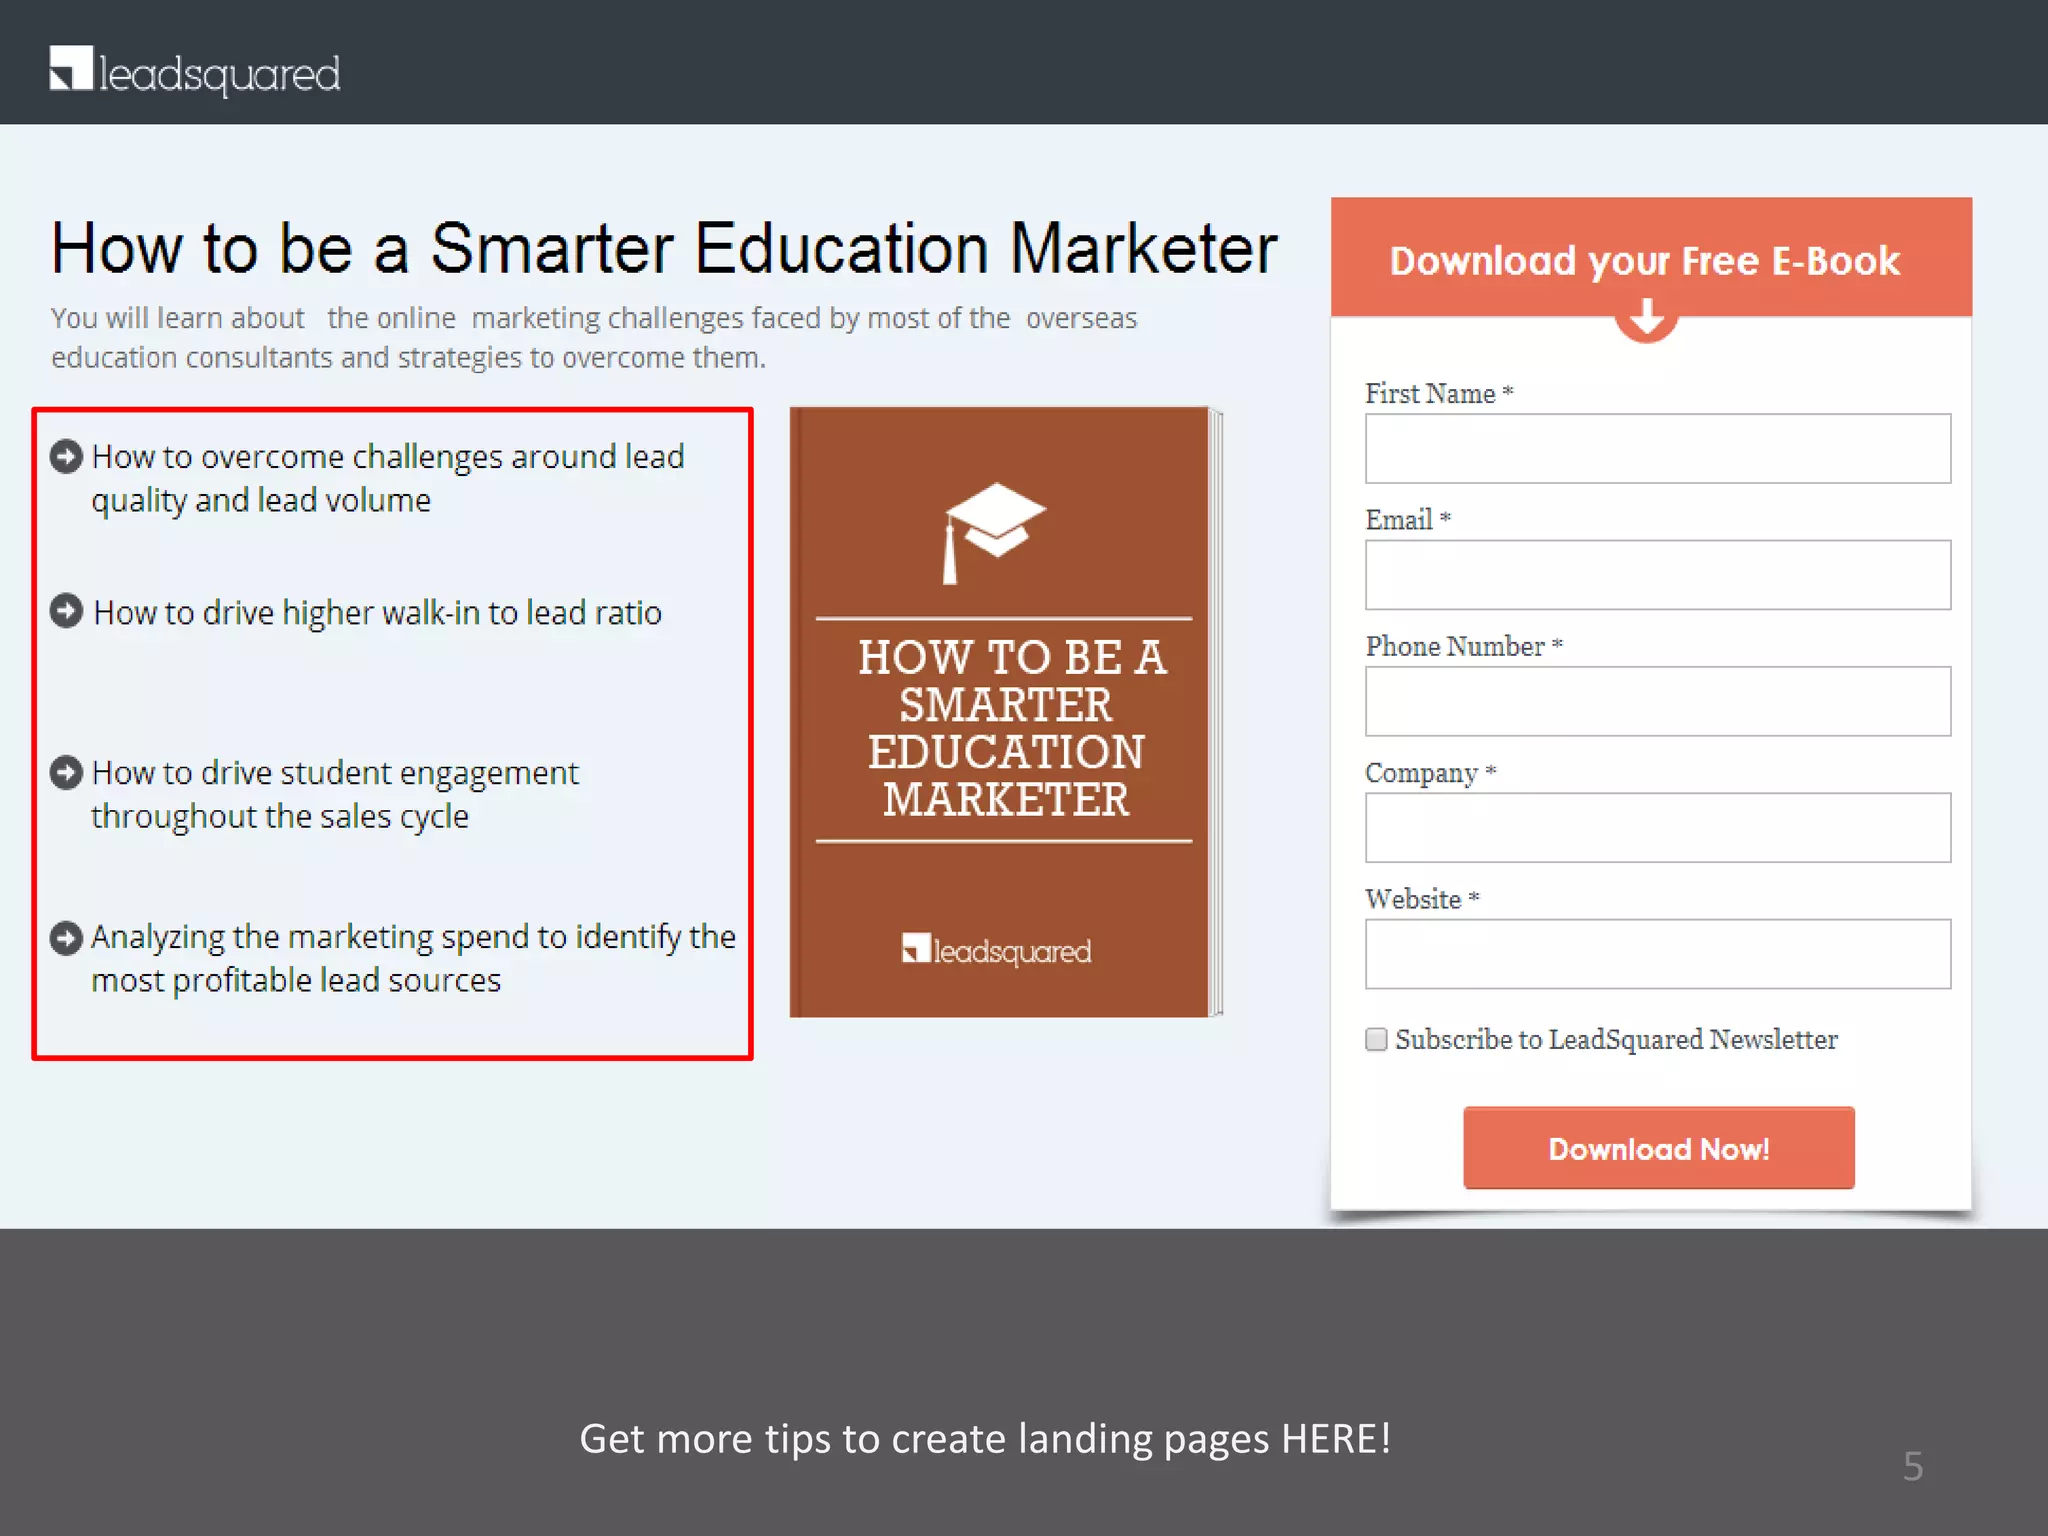Click the arrow bullet beside marketing spend item
This screenshot has height=1536, width=2048.
pos(66,938)
